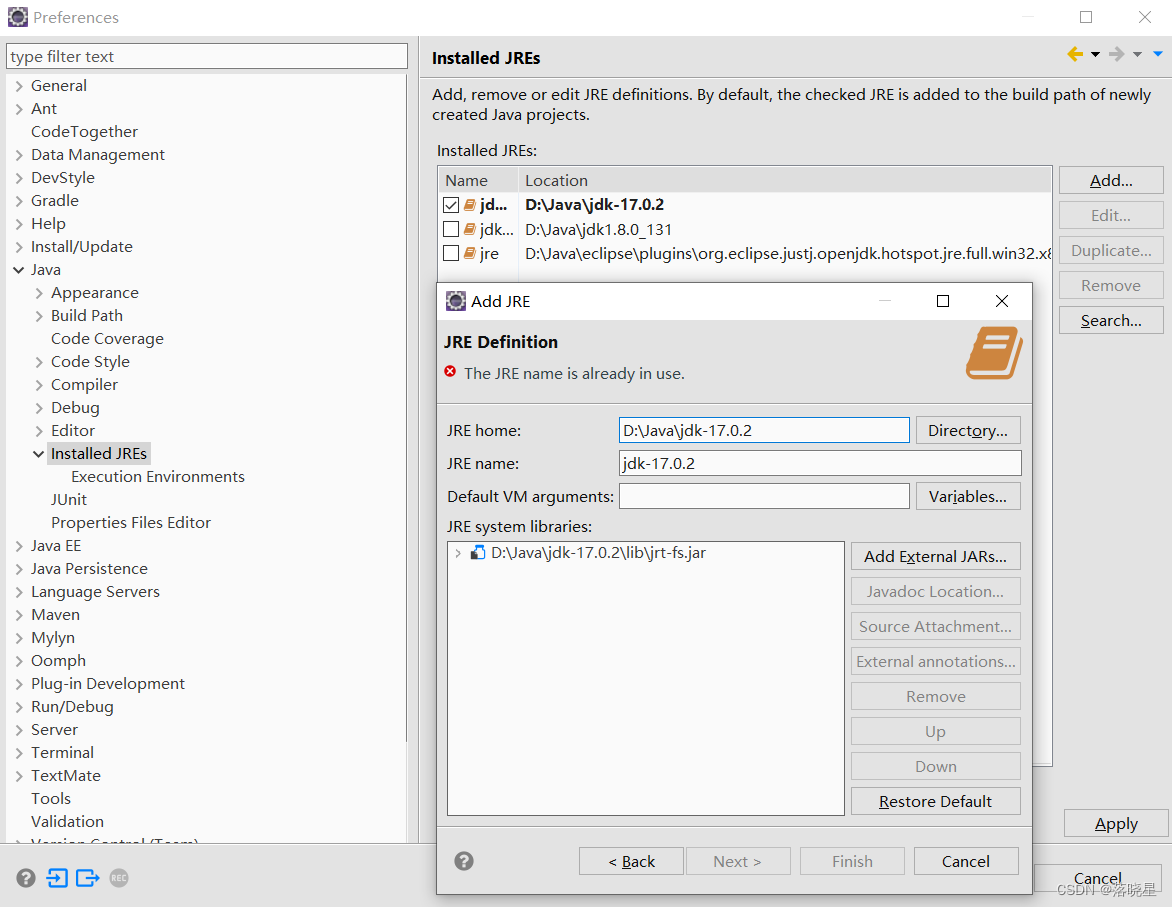
Task: Click the jdk-17.0.2 JRE book icon
Action: click(x=470, y=205)
